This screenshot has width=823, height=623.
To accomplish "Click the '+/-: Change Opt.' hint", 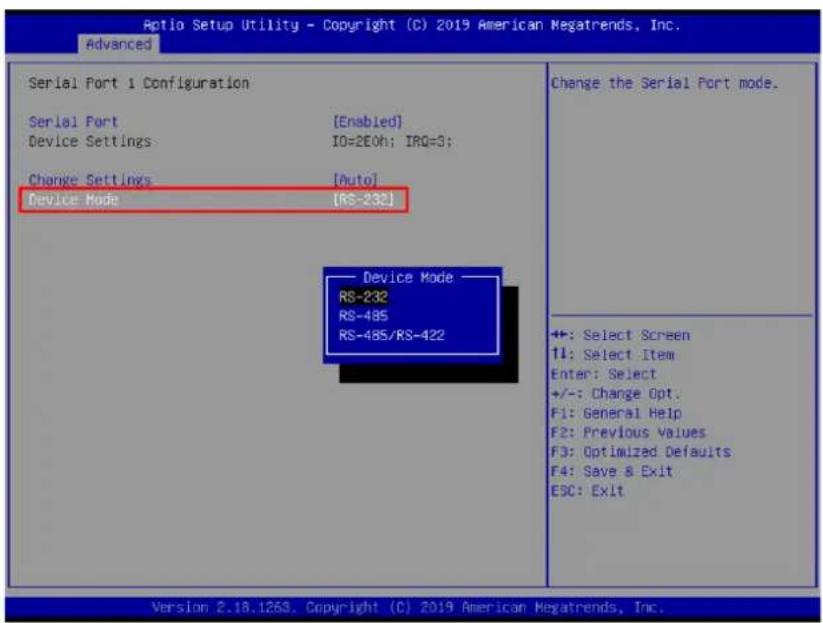I will (x=616, y=394).
